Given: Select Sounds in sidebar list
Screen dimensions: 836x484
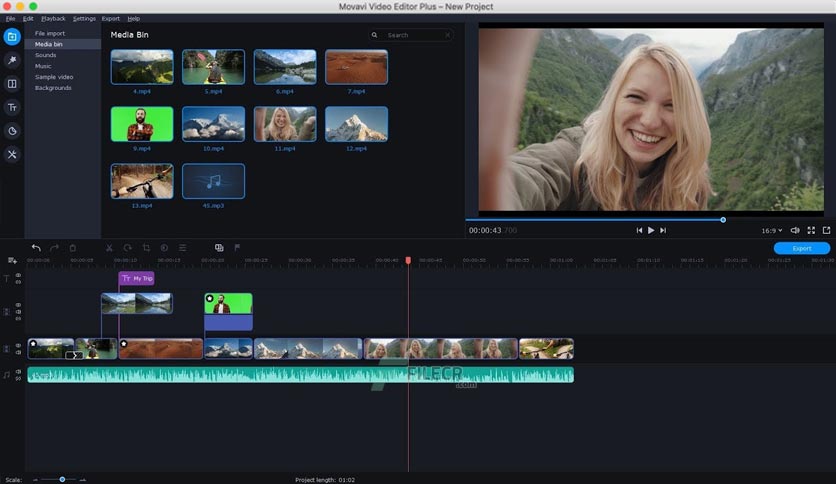Looking at the screenshot, I should tap(45, 55).
